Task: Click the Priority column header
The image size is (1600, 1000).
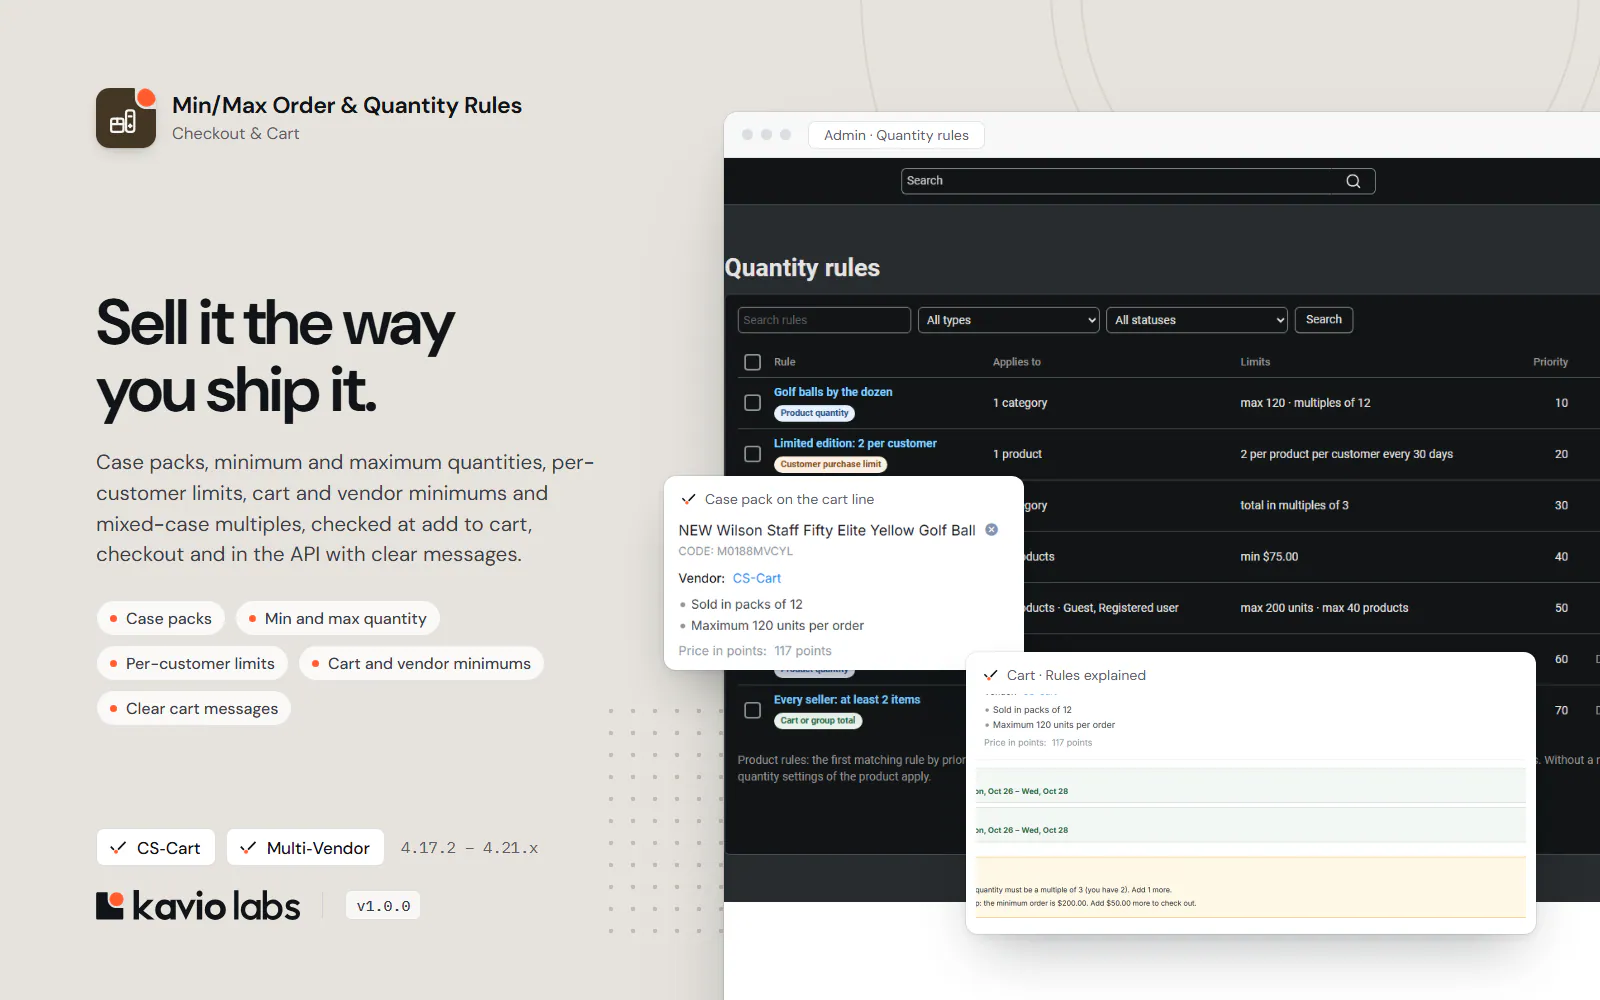Action: pos(1550,362)
